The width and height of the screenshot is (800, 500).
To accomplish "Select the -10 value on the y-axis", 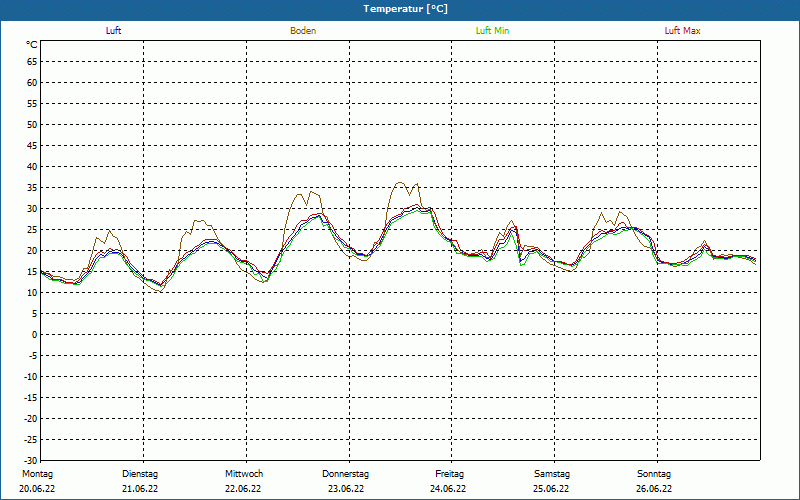I will [31, 377].
